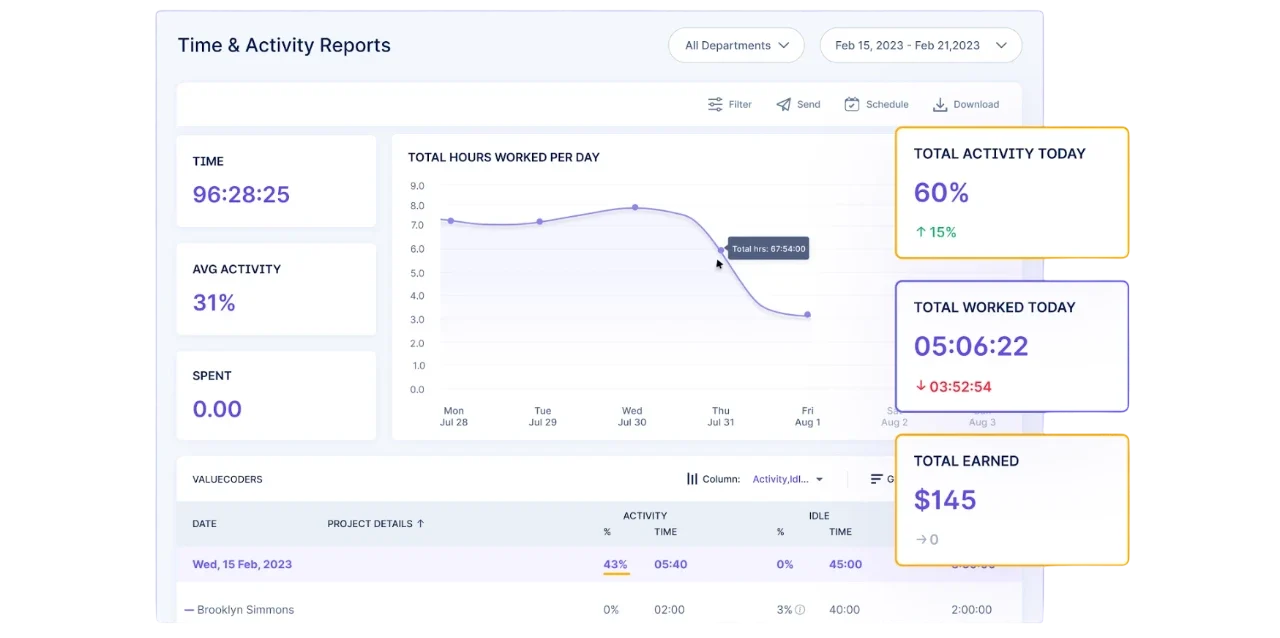Open the Feb 15 - Feb 21 date range picker
The height and width of the screenshot is (638, 1280).
point(920,45)
